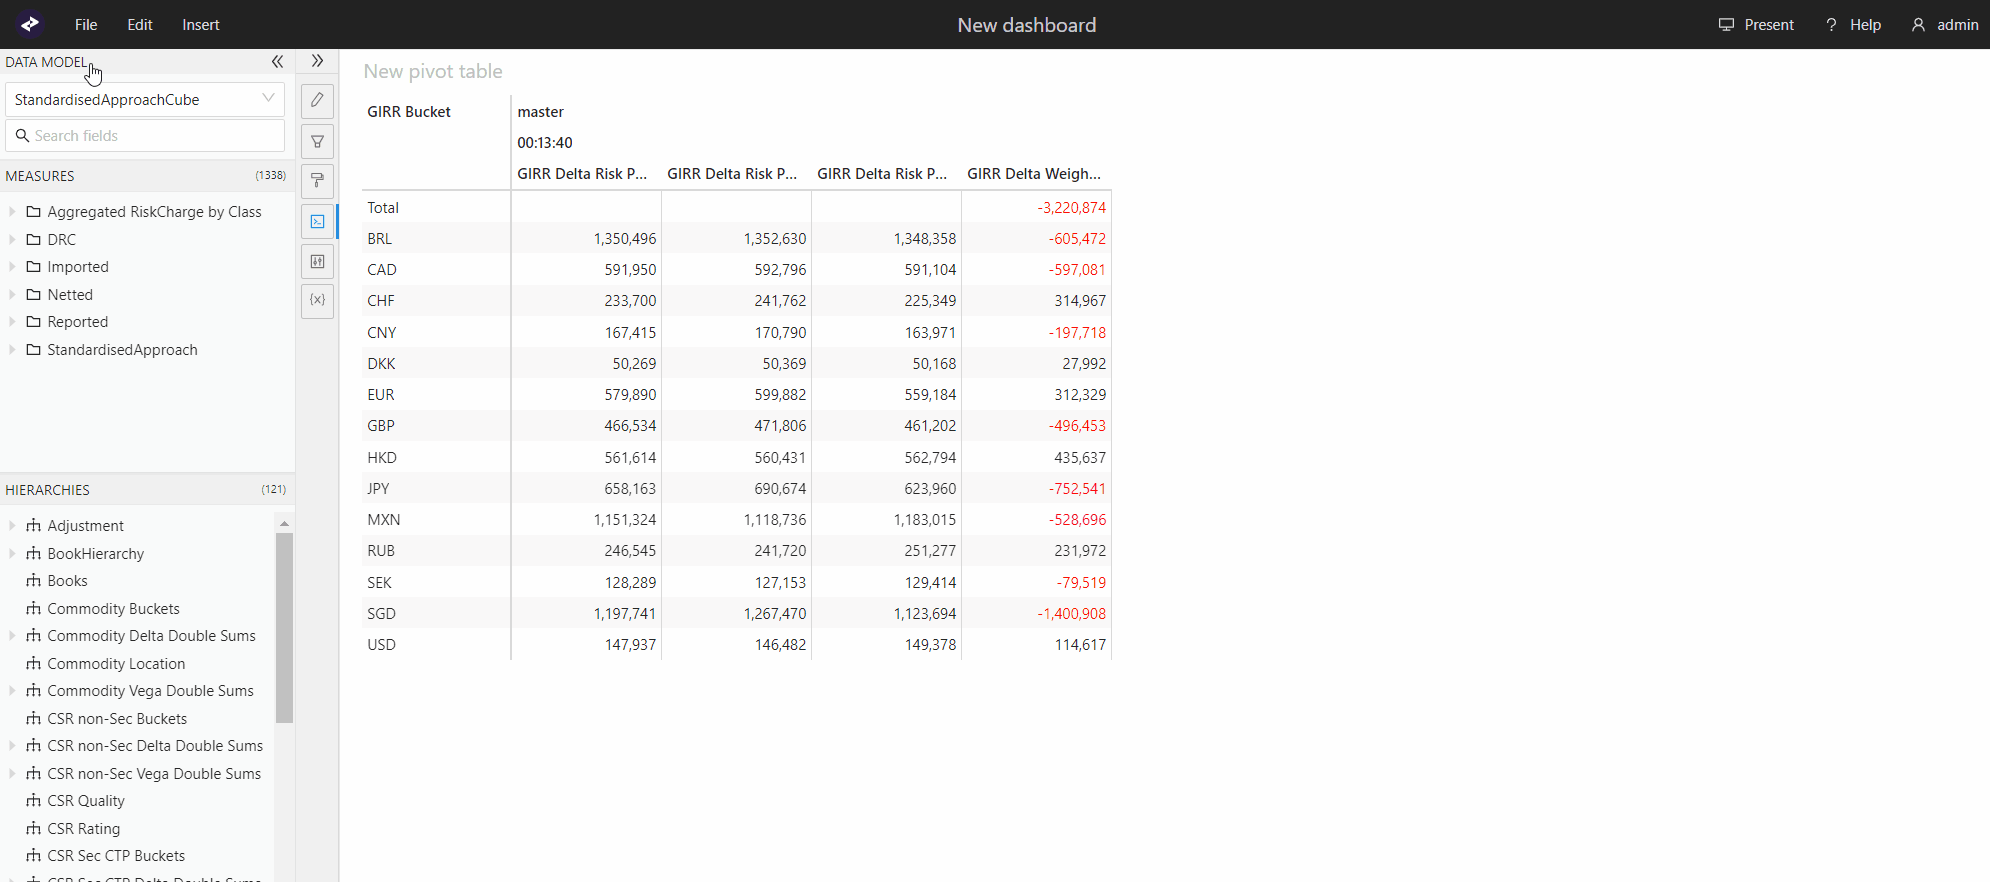Open the {x} query context tool
1990x882 pixels.
pyautogui.click(x=317, y=300)
